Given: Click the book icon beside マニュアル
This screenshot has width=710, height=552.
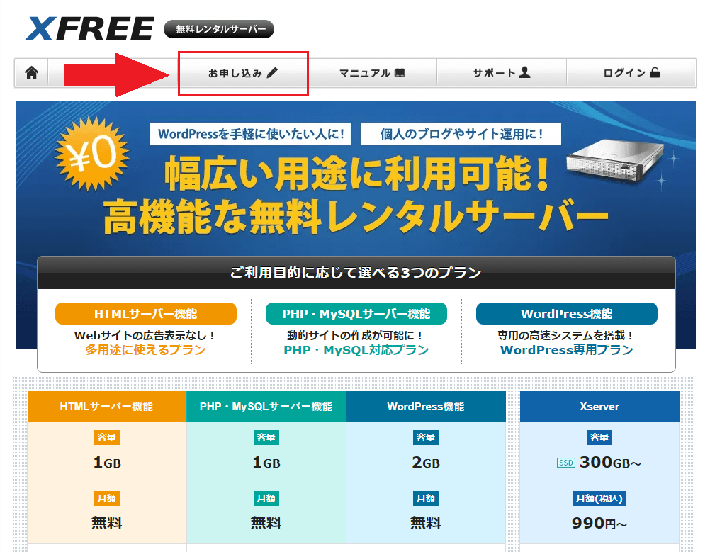Looking at the screenshot, I should coord(399,72).
